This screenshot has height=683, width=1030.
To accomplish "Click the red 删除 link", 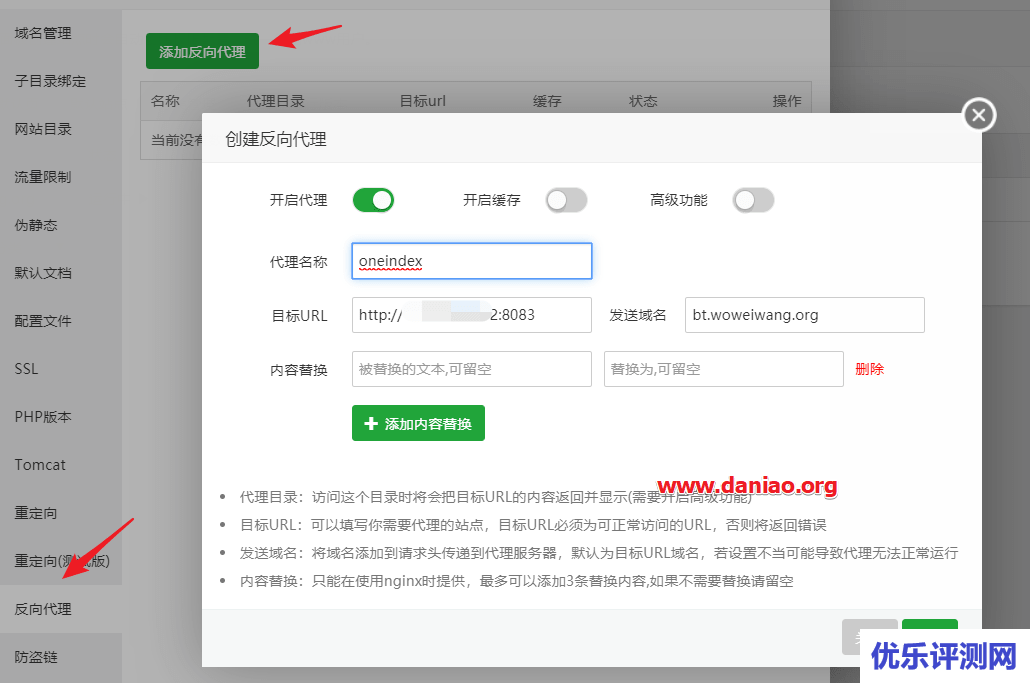I will click(870, 369).
